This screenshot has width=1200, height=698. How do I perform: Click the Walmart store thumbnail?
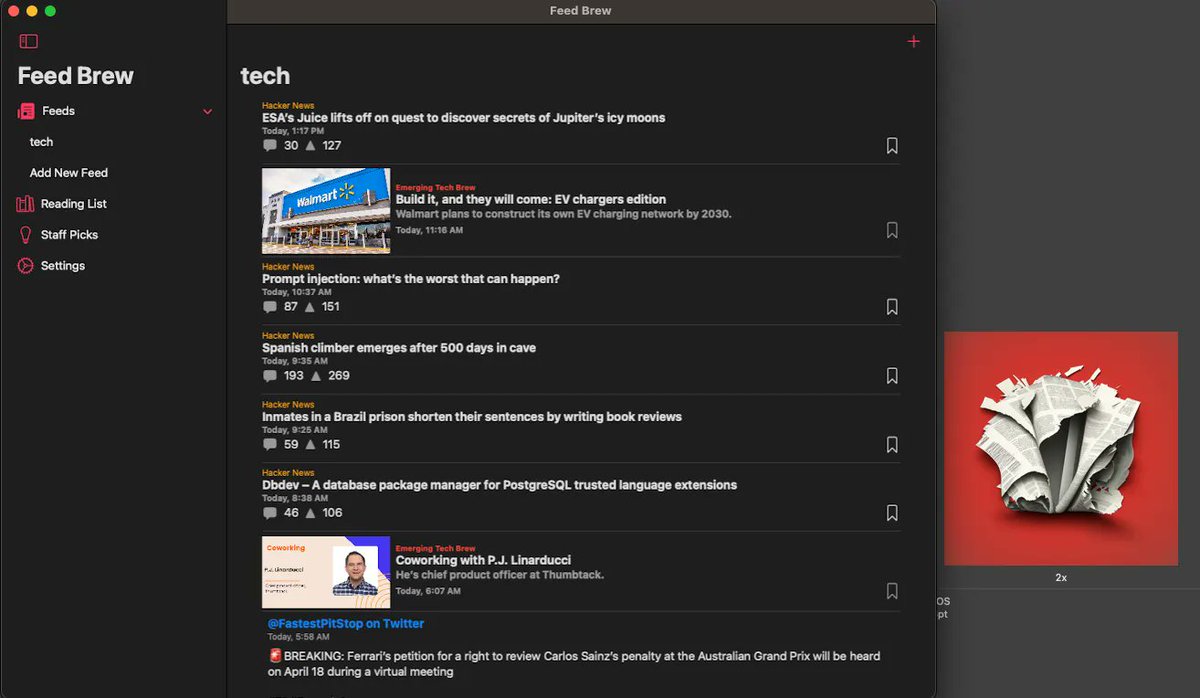(x=326, y=211)
